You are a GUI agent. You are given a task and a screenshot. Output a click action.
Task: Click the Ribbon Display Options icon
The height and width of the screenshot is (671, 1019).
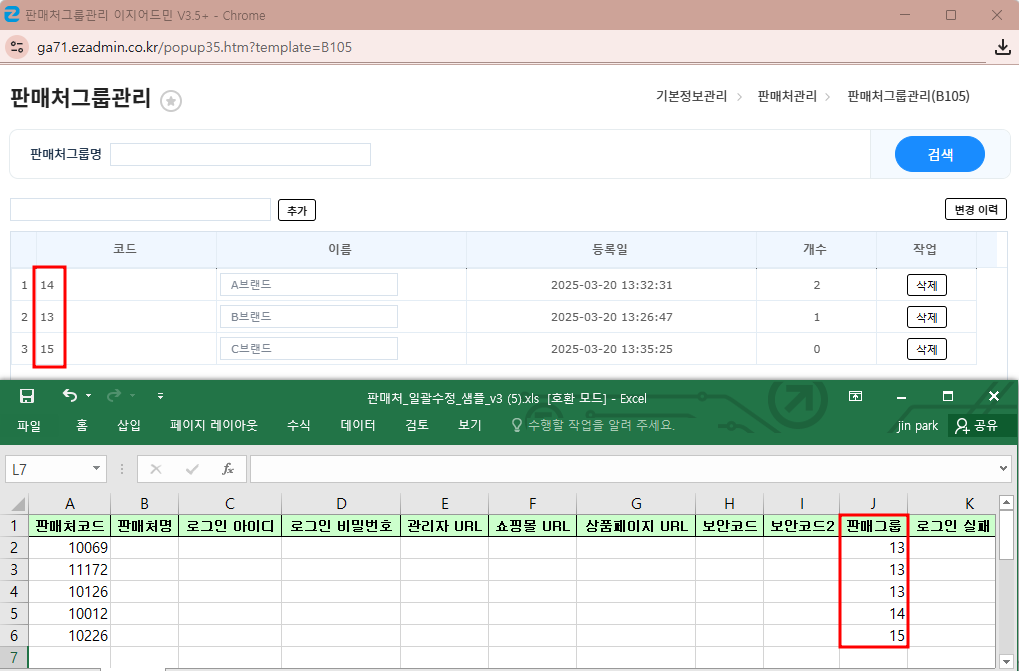click(x=855, y=396)
